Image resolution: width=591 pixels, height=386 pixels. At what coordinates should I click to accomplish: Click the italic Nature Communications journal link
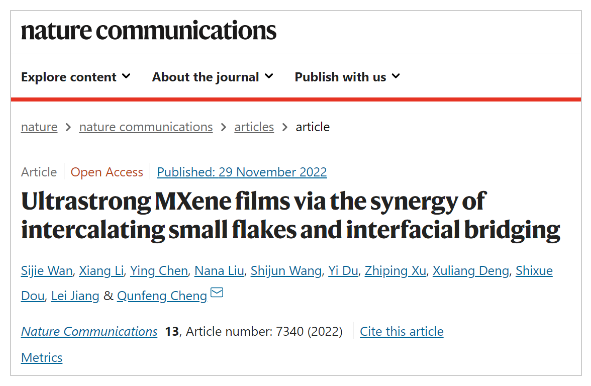(89, 332)
